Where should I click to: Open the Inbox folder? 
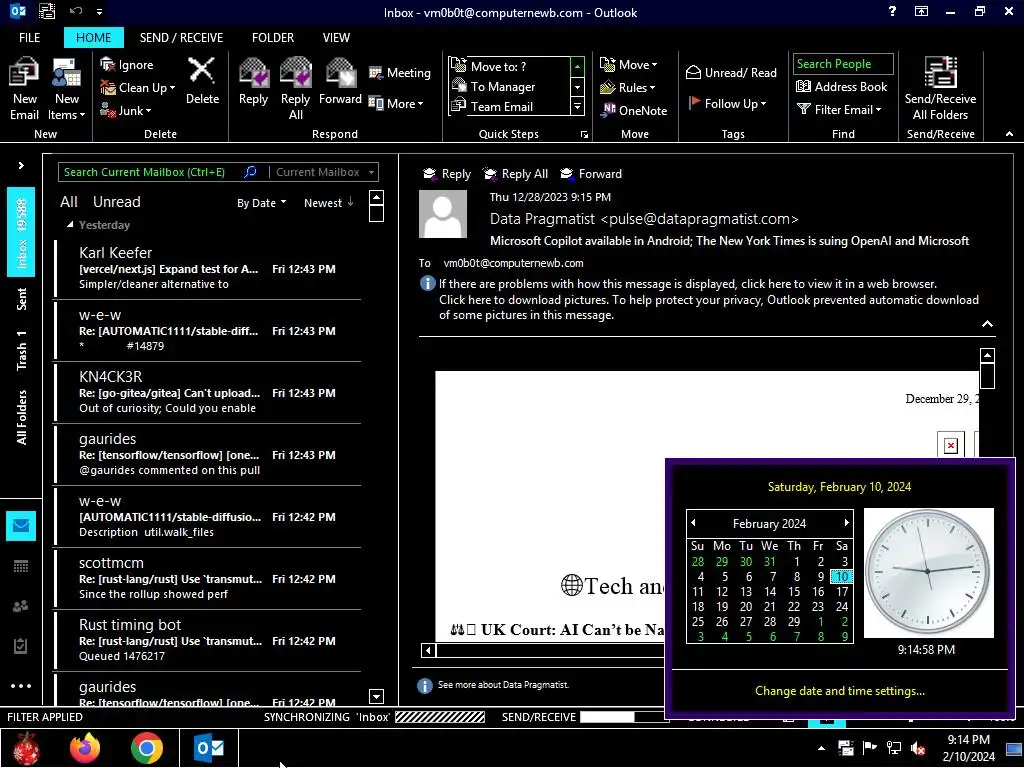coord(21,232)
